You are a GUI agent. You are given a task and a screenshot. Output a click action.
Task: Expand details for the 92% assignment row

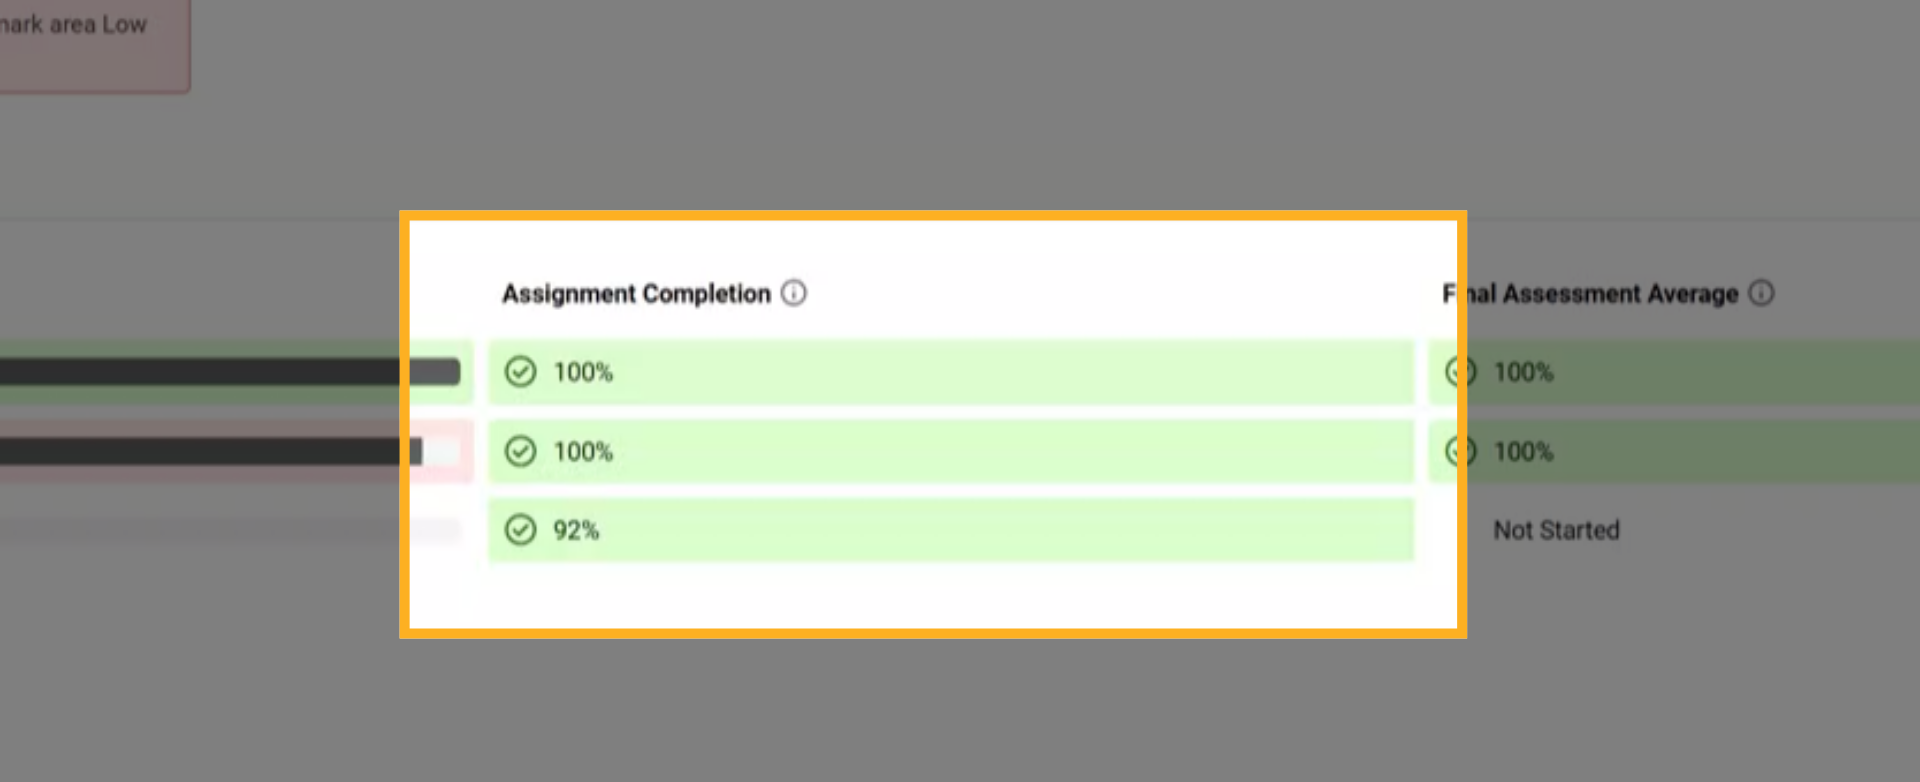950,530
